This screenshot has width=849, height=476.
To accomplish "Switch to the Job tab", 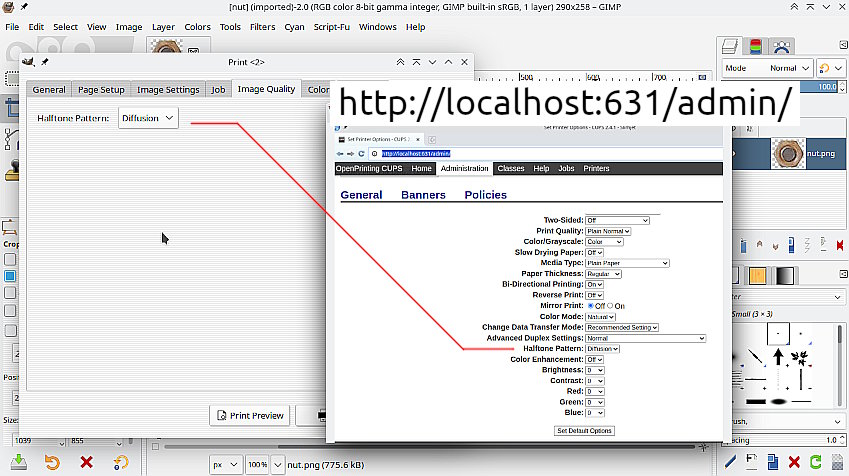I will [x=218, y=90].
